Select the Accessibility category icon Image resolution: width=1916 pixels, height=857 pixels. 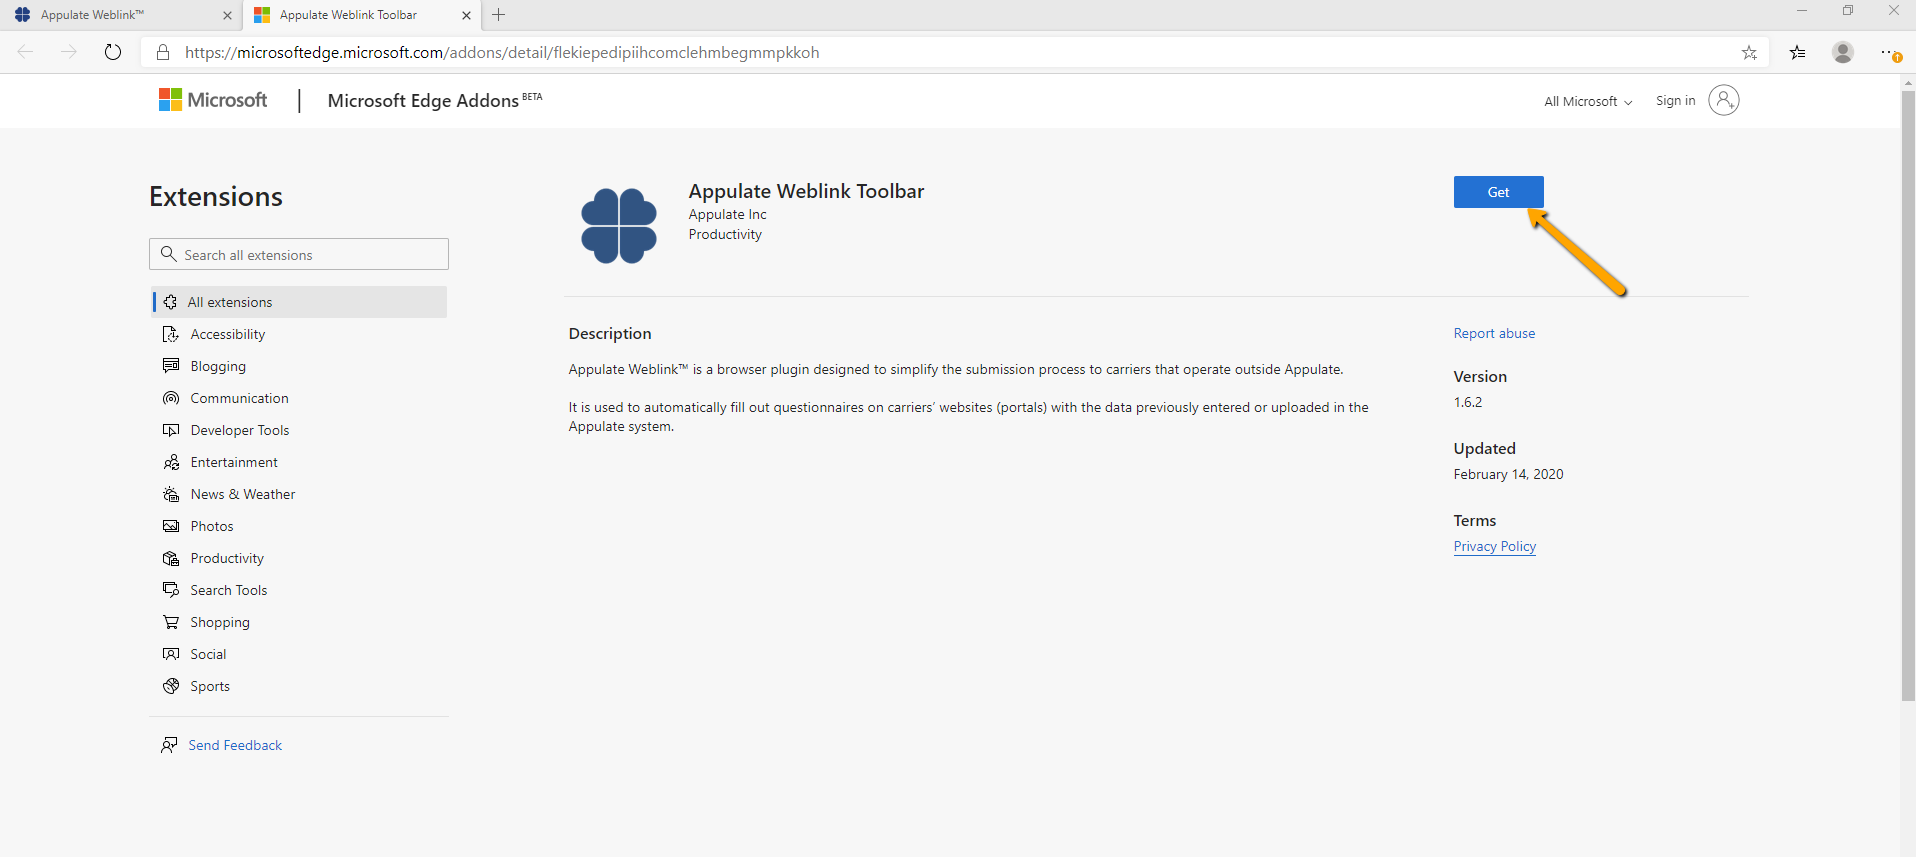click(x=171, y=334)
